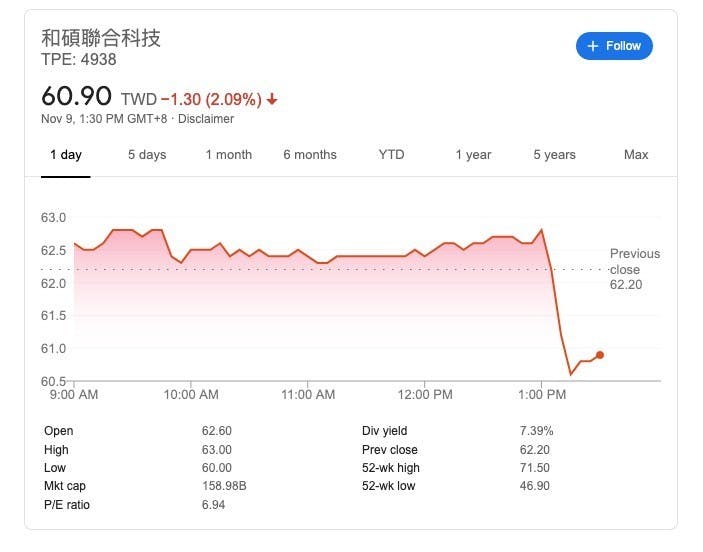Switch to the 5 days tab
Image resolution: width=703 pixels, height=552 pixels.
click(x=147, y=155)
